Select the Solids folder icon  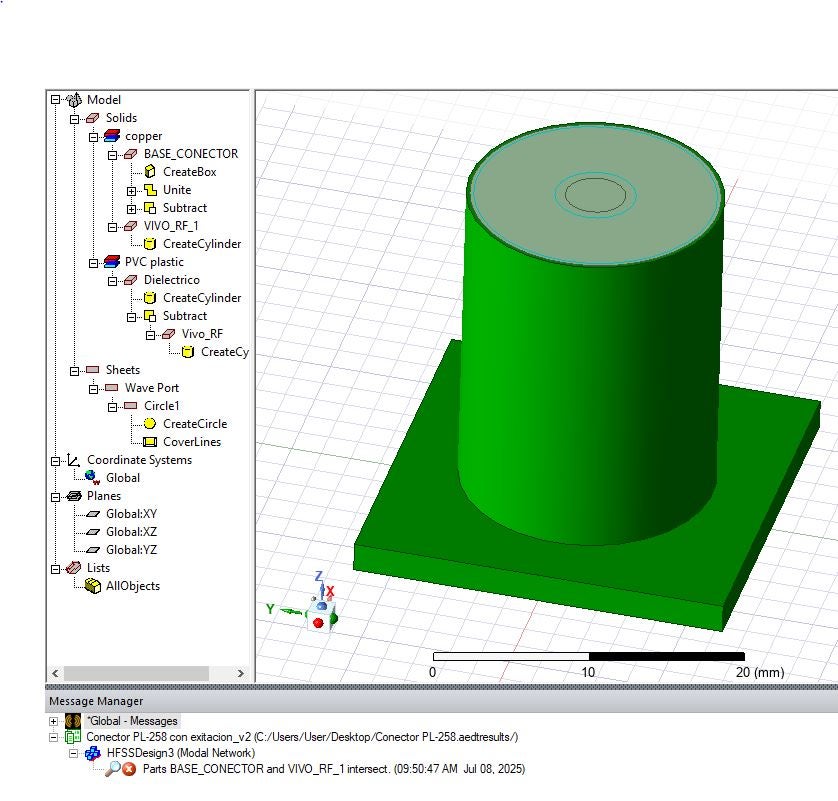(92, 118)
